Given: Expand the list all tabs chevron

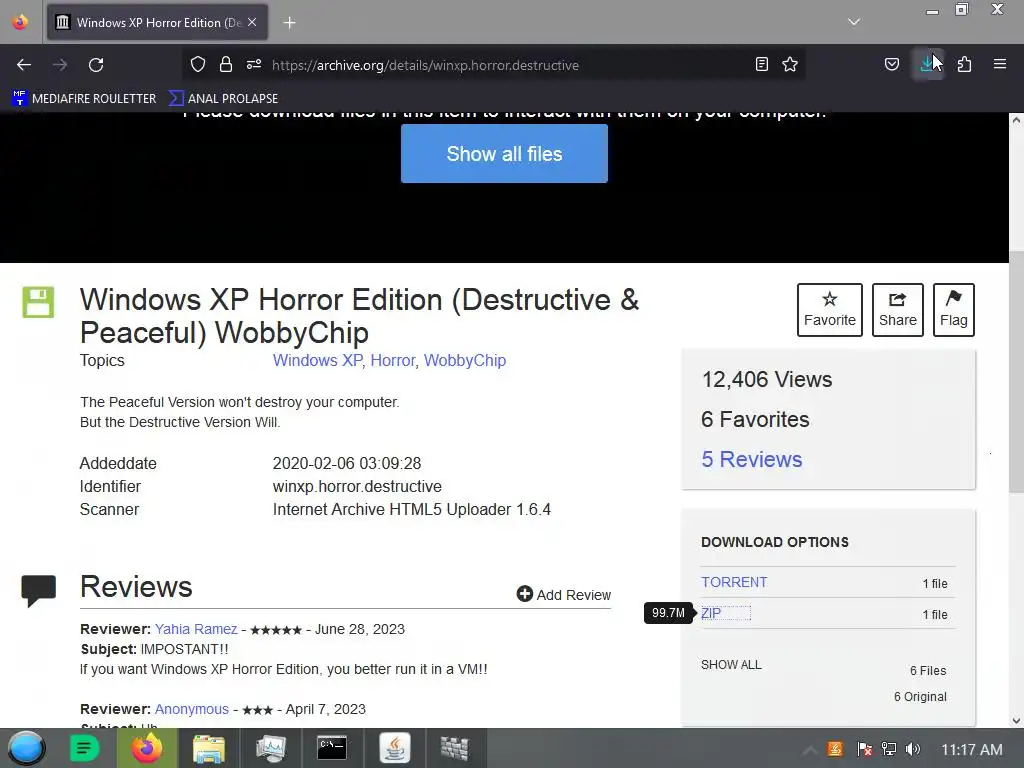Looking at the screenshot, I should [854, 22].
